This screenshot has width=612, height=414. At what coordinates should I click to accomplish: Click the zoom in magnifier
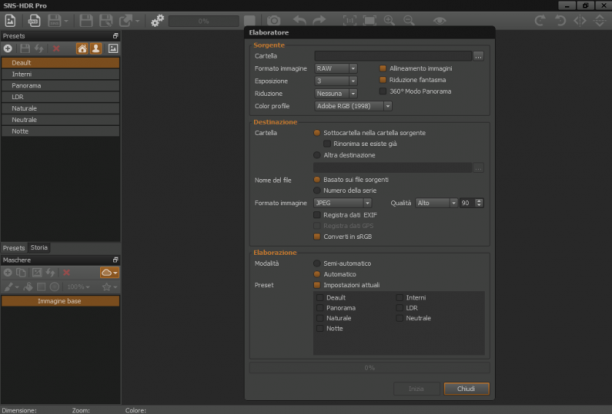click(x=389, y=20)
